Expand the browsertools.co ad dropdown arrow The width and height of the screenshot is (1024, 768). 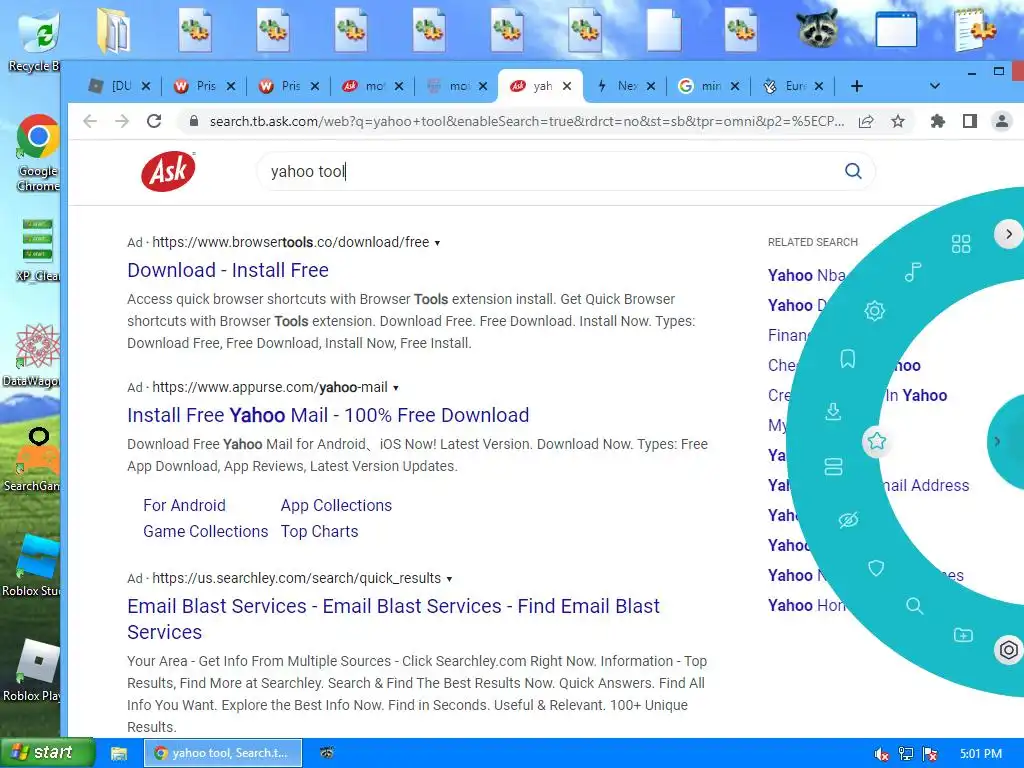pyautogui.click(x=438, y=243)
